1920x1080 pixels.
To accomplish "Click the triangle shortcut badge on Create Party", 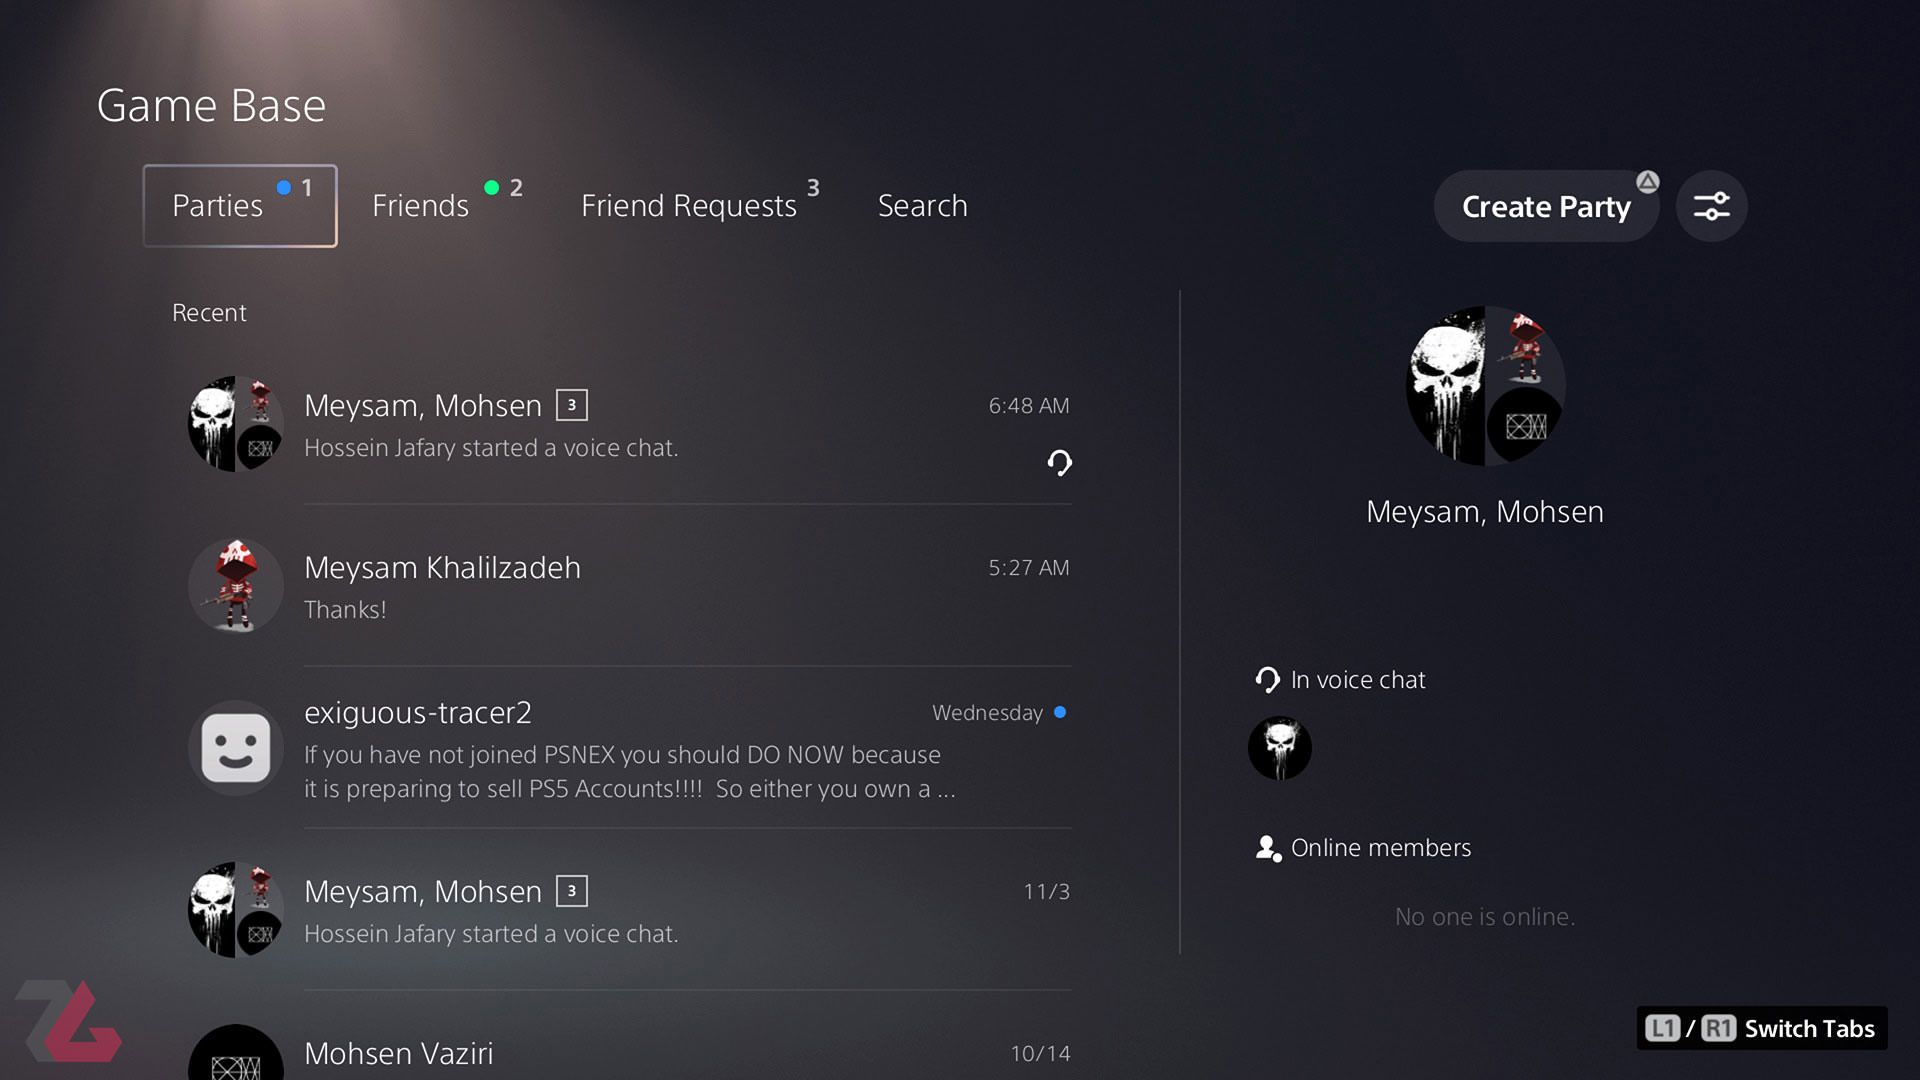I will (1647, 182).
